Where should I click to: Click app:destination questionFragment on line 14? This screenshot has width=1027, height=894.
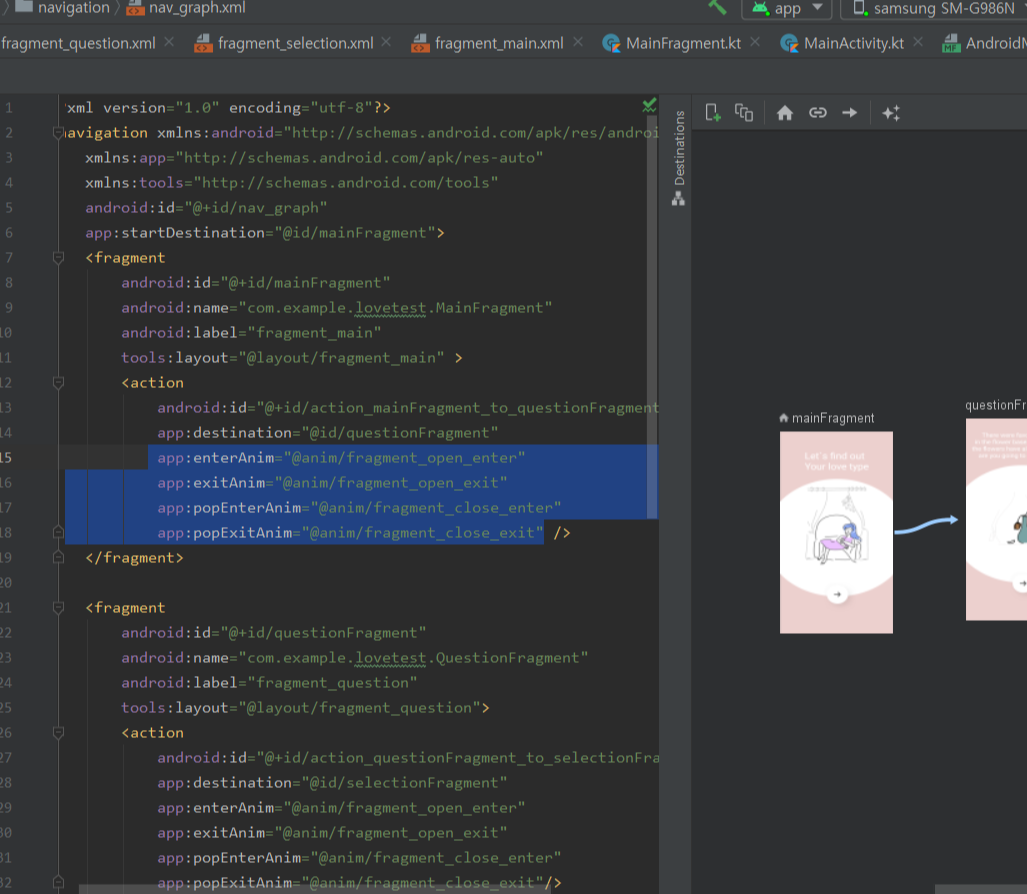coord(327,432)
